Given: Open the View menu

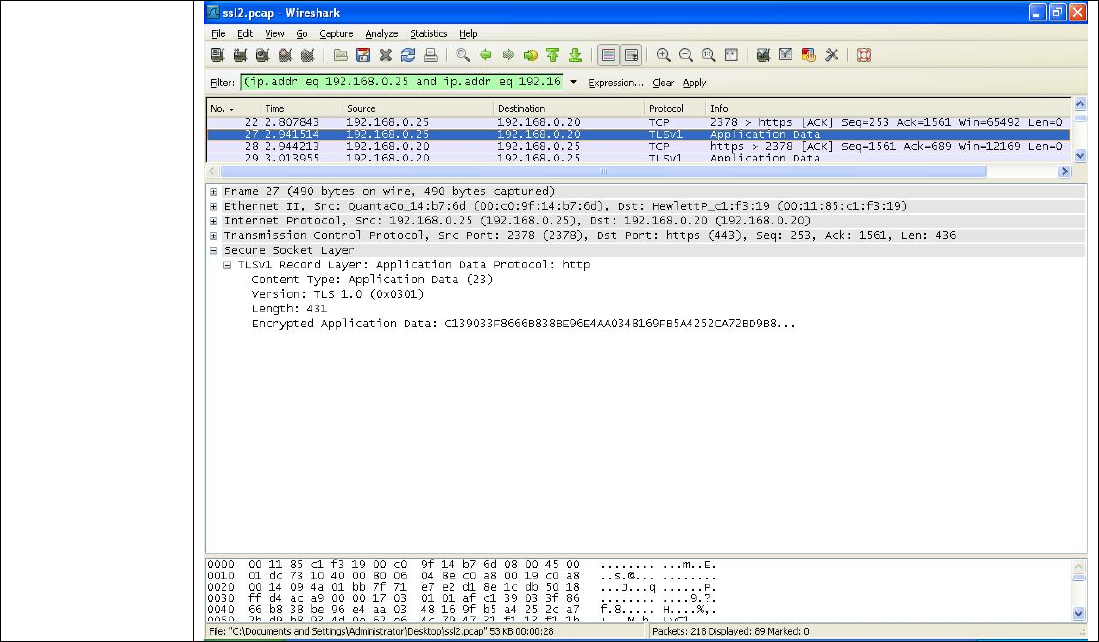Looking at the screenshot, I should (x=275, y=34).
